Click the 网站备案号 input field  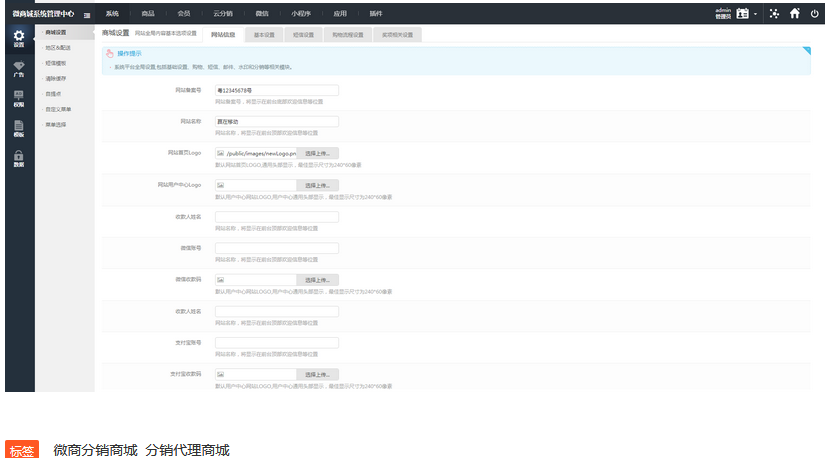276,90
